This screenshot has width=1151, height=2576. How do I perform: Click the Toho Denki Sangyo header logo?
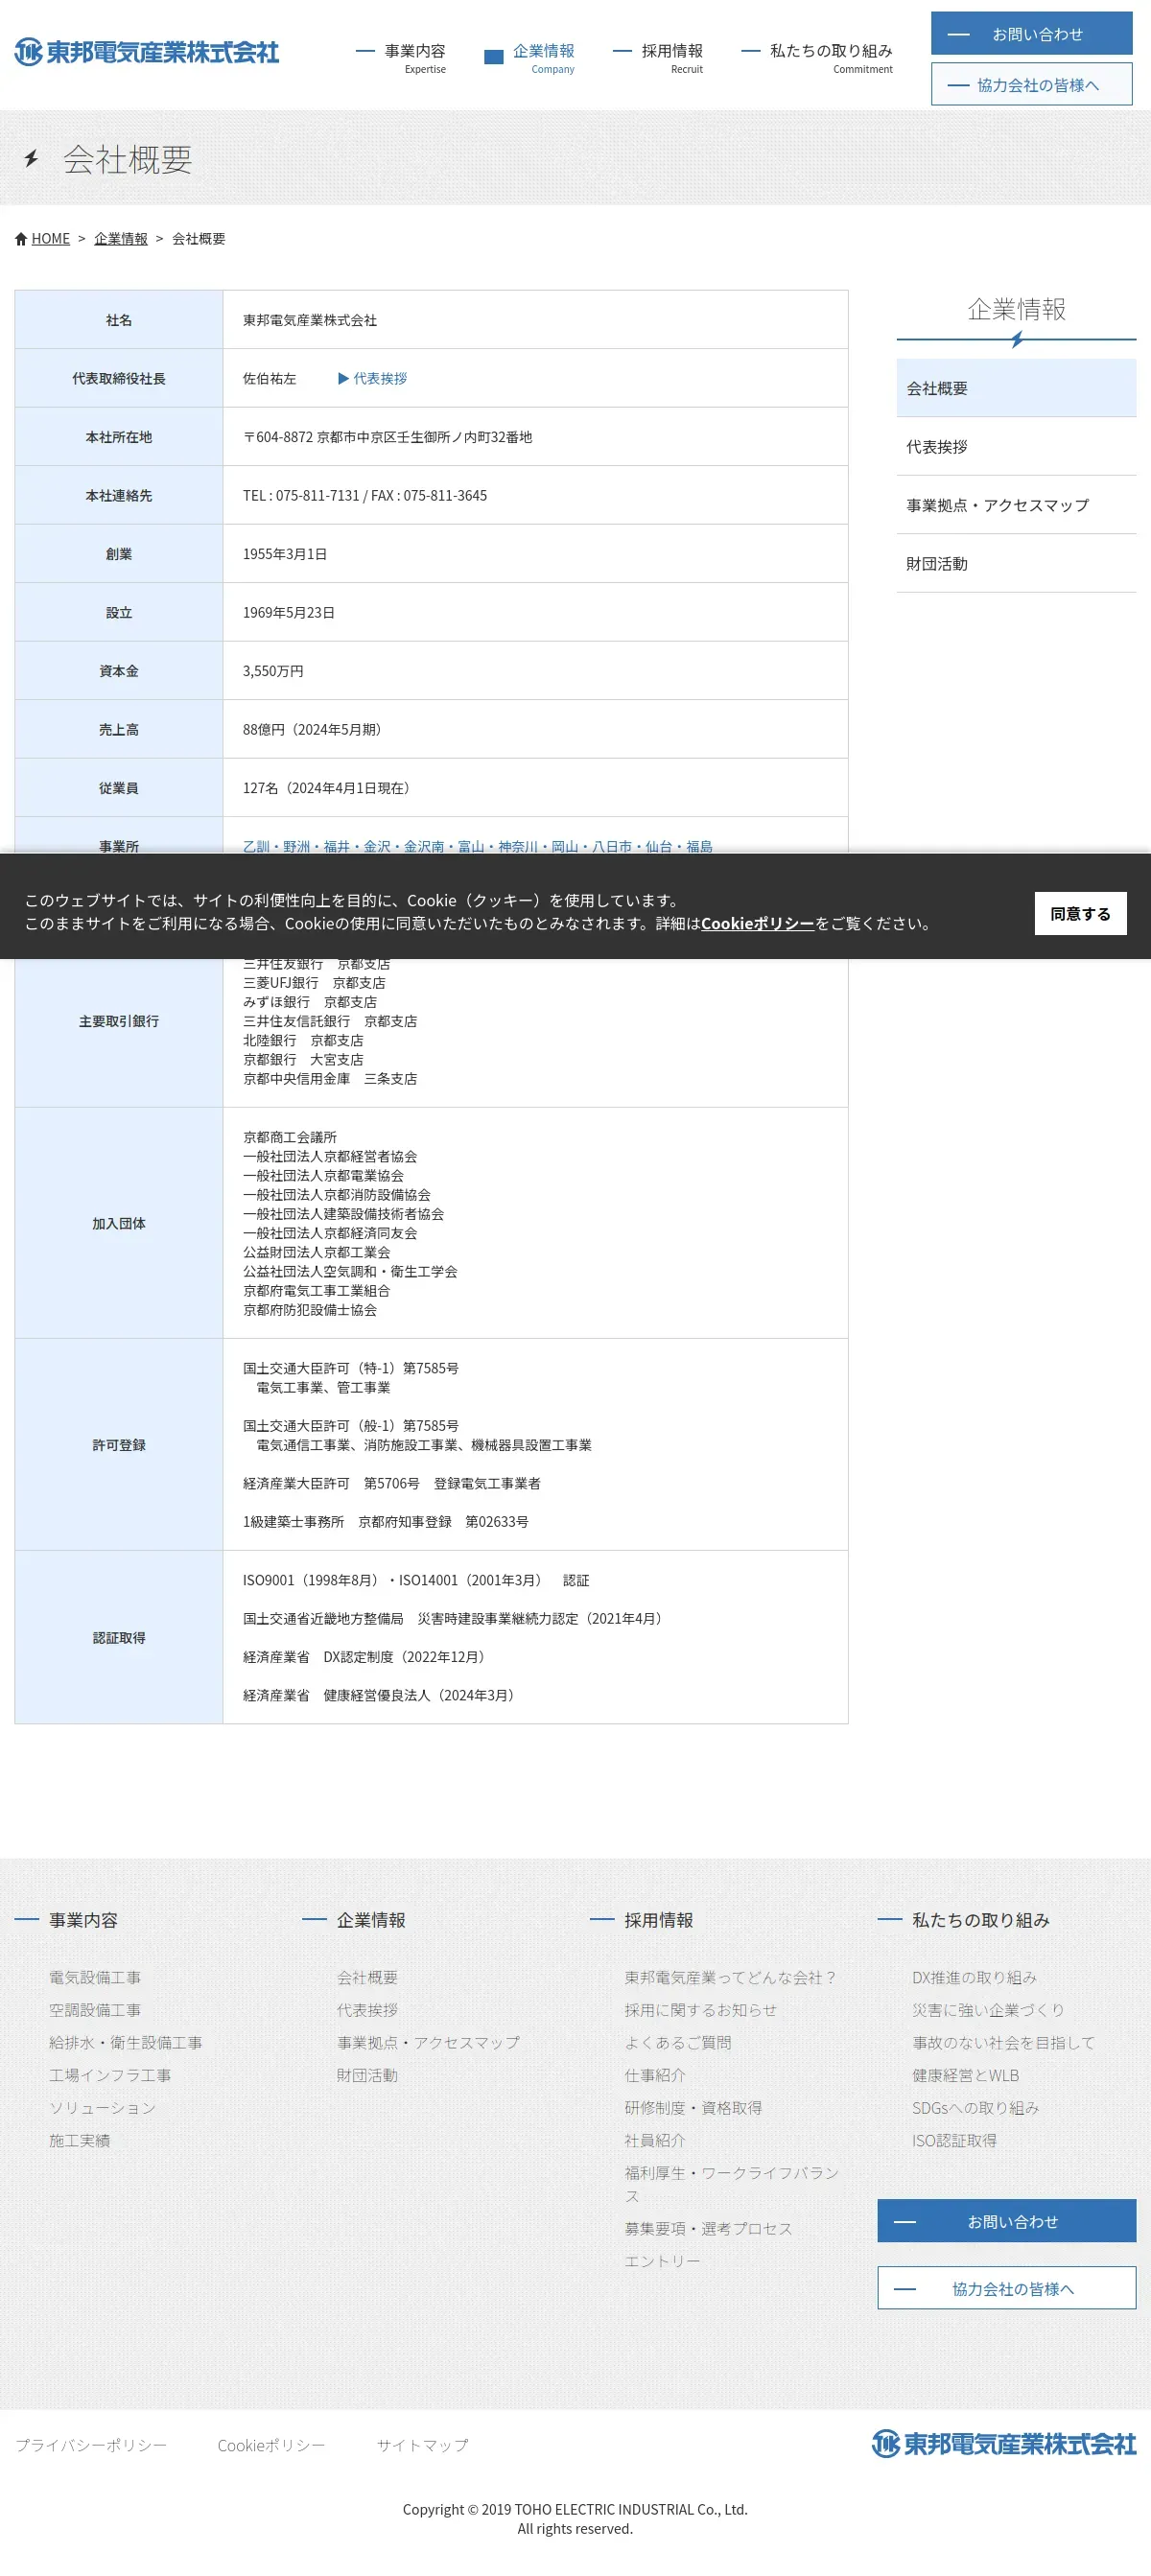click(147, 52)
